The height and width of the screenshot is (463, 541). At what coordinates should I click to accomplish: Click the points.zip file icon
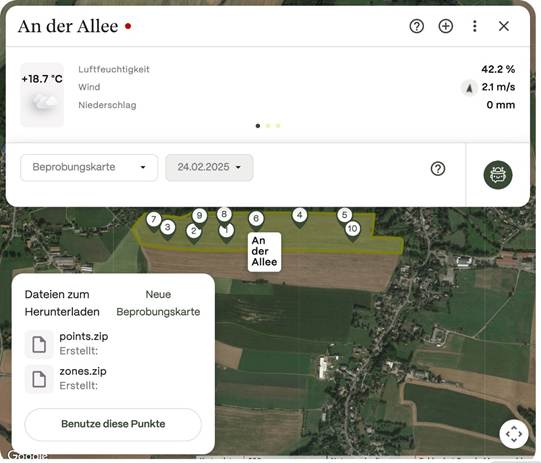pos(39,344)
